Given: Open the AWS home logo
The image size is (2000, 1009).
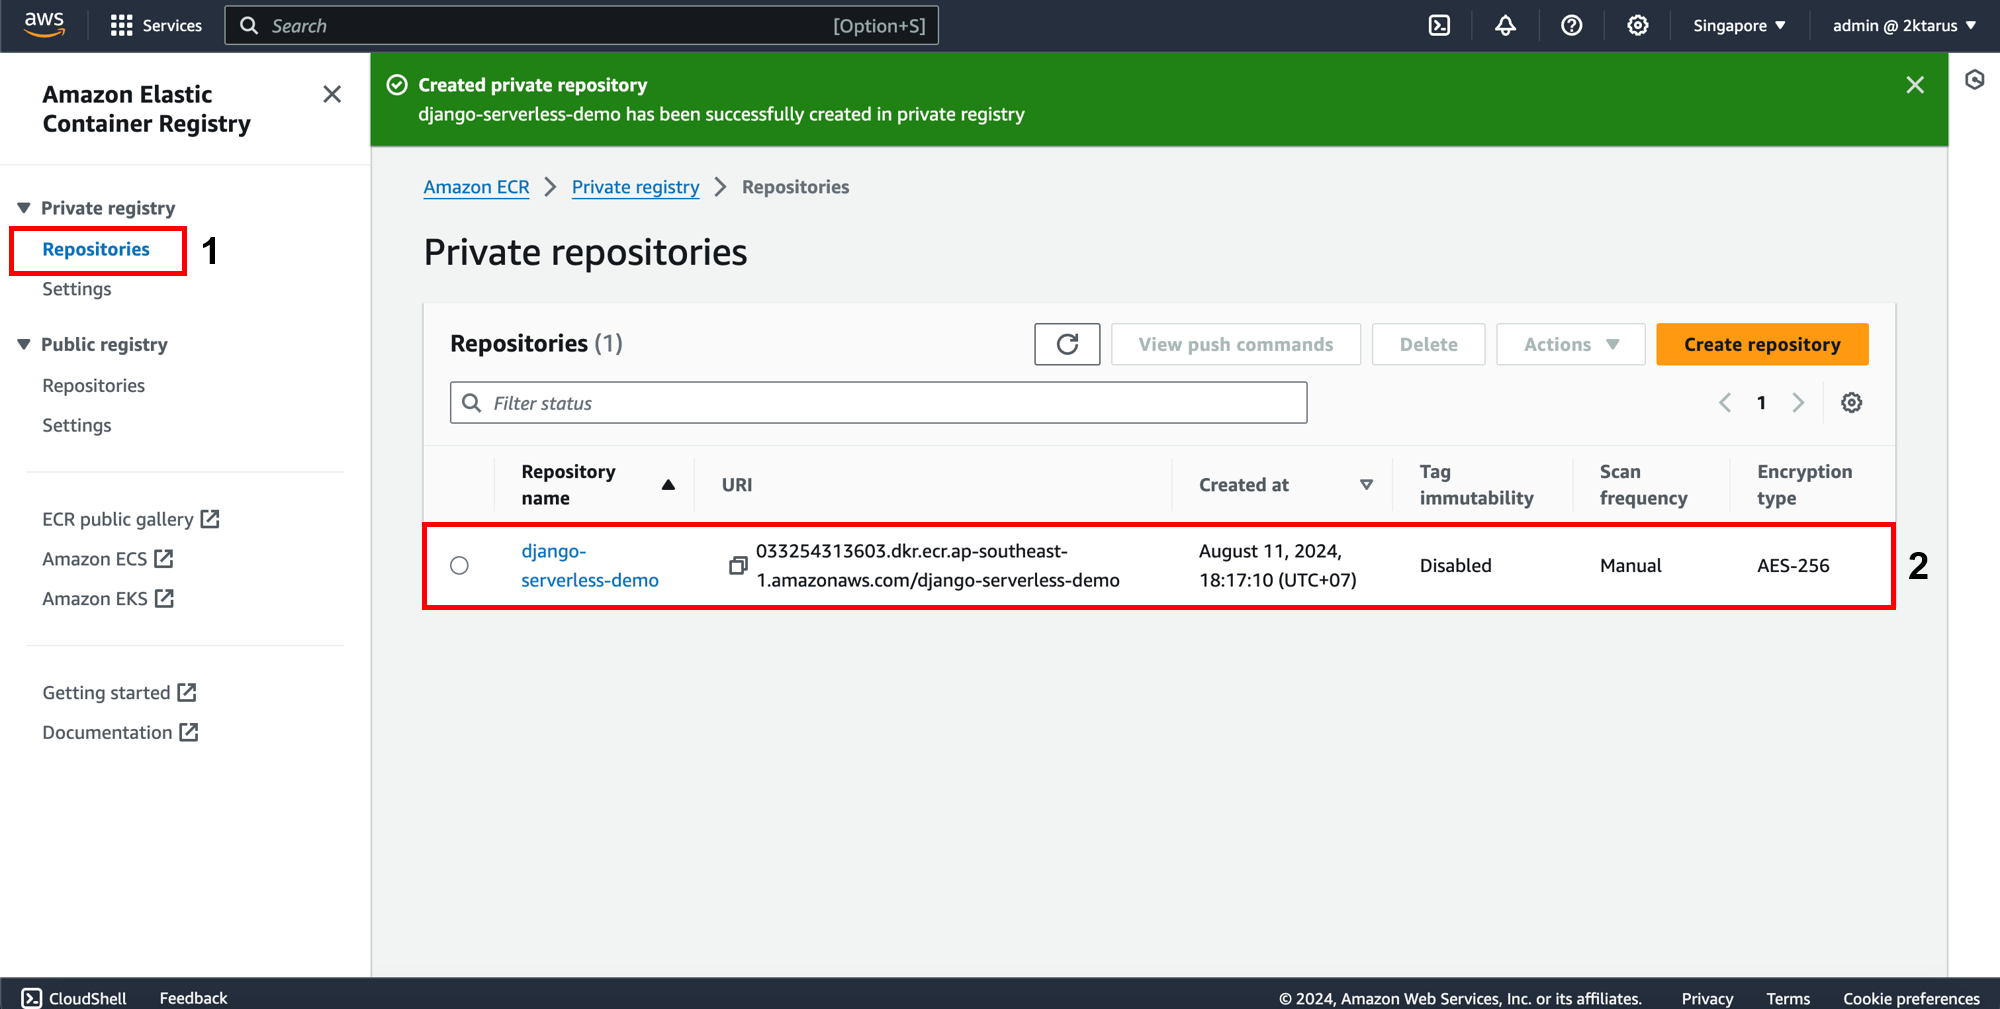Looking at the screenshot, I should [x=44, y=25].
